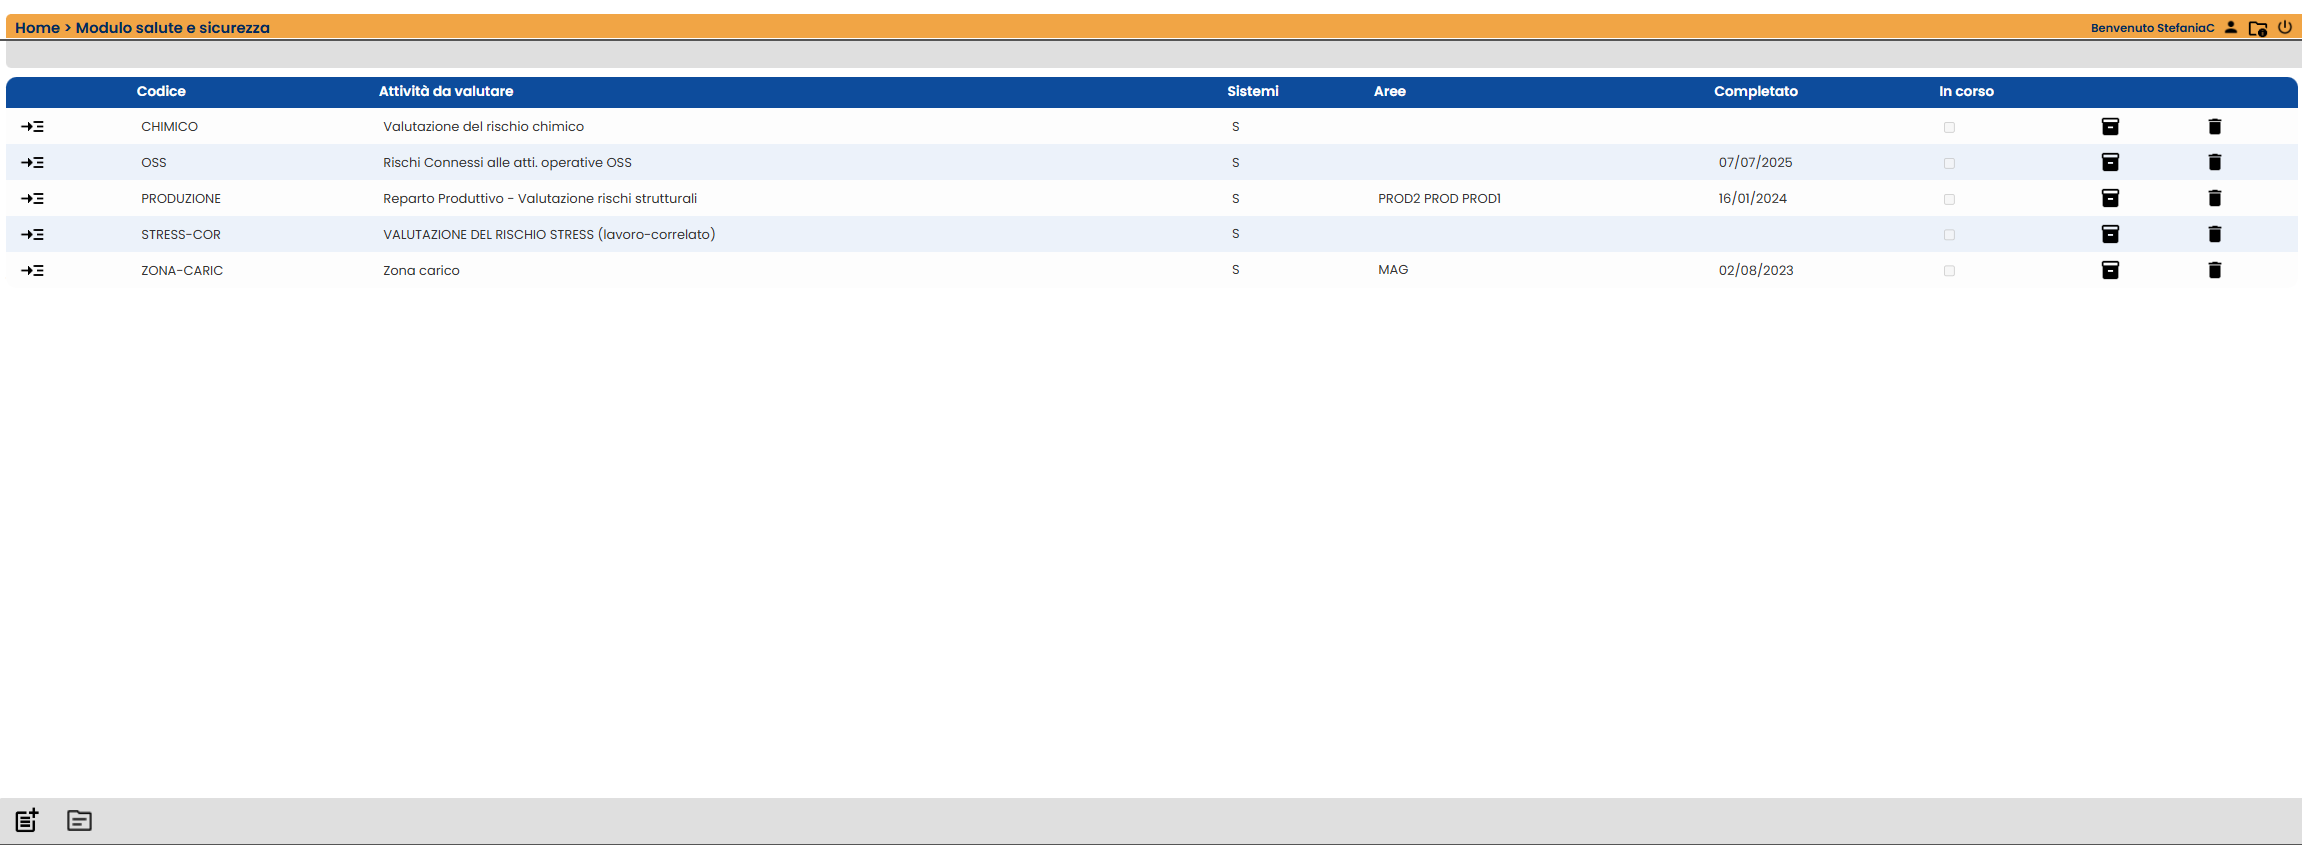2302x845 pixels.
Task: Open the STRESS-COR row detail arrow icon
Action: (32, 235)
